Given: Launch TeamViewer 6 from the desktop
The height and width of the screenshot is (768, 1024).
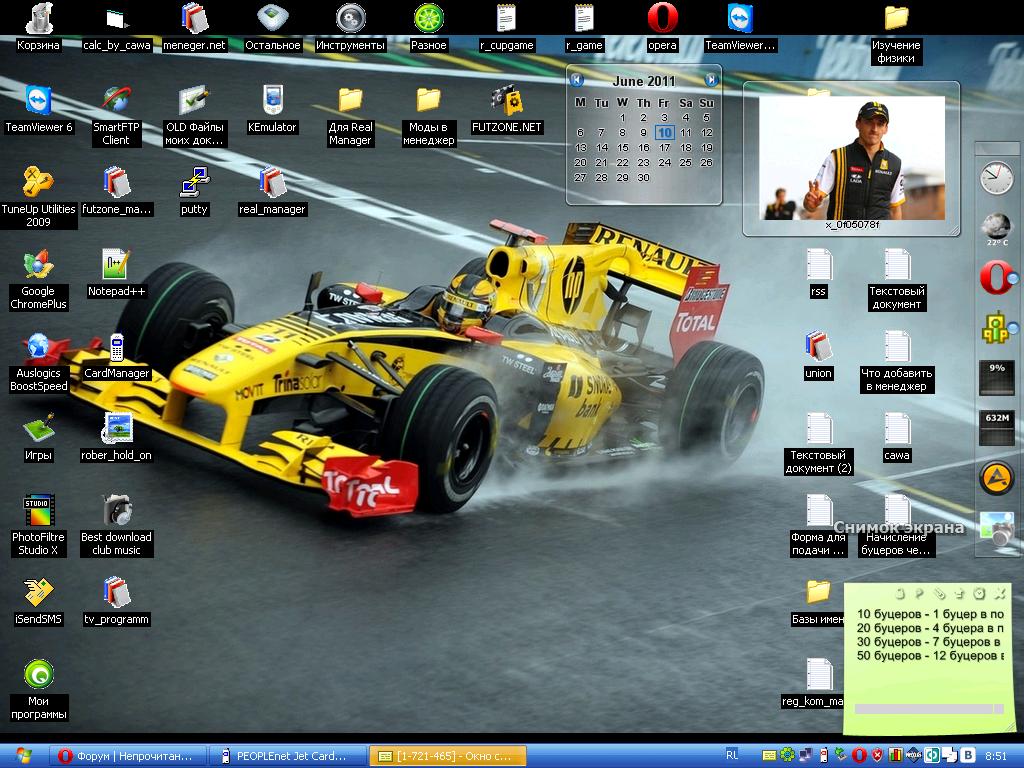Looking at the screenshot, I should point(39,102).
